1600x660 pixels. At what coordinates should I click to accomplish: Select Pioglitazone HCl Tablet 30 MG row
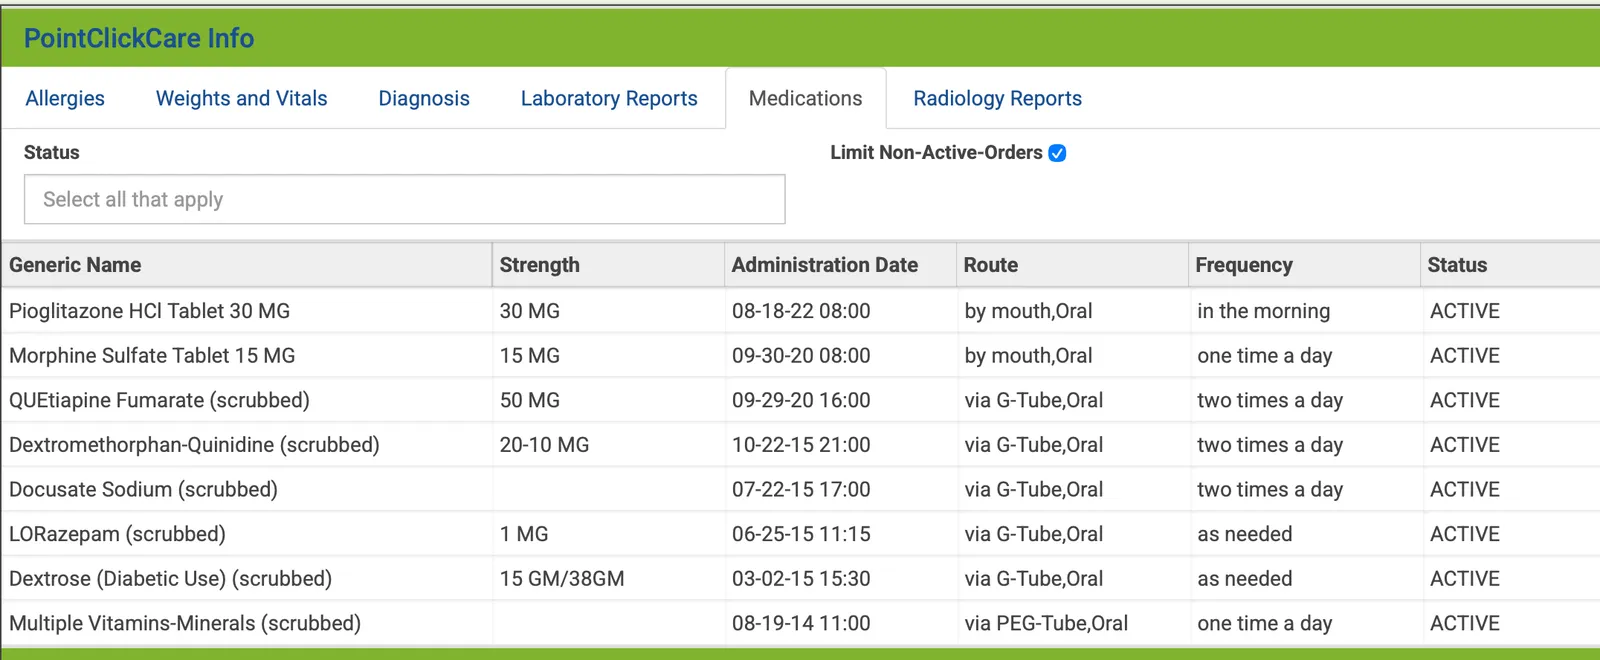pos(800,311)
